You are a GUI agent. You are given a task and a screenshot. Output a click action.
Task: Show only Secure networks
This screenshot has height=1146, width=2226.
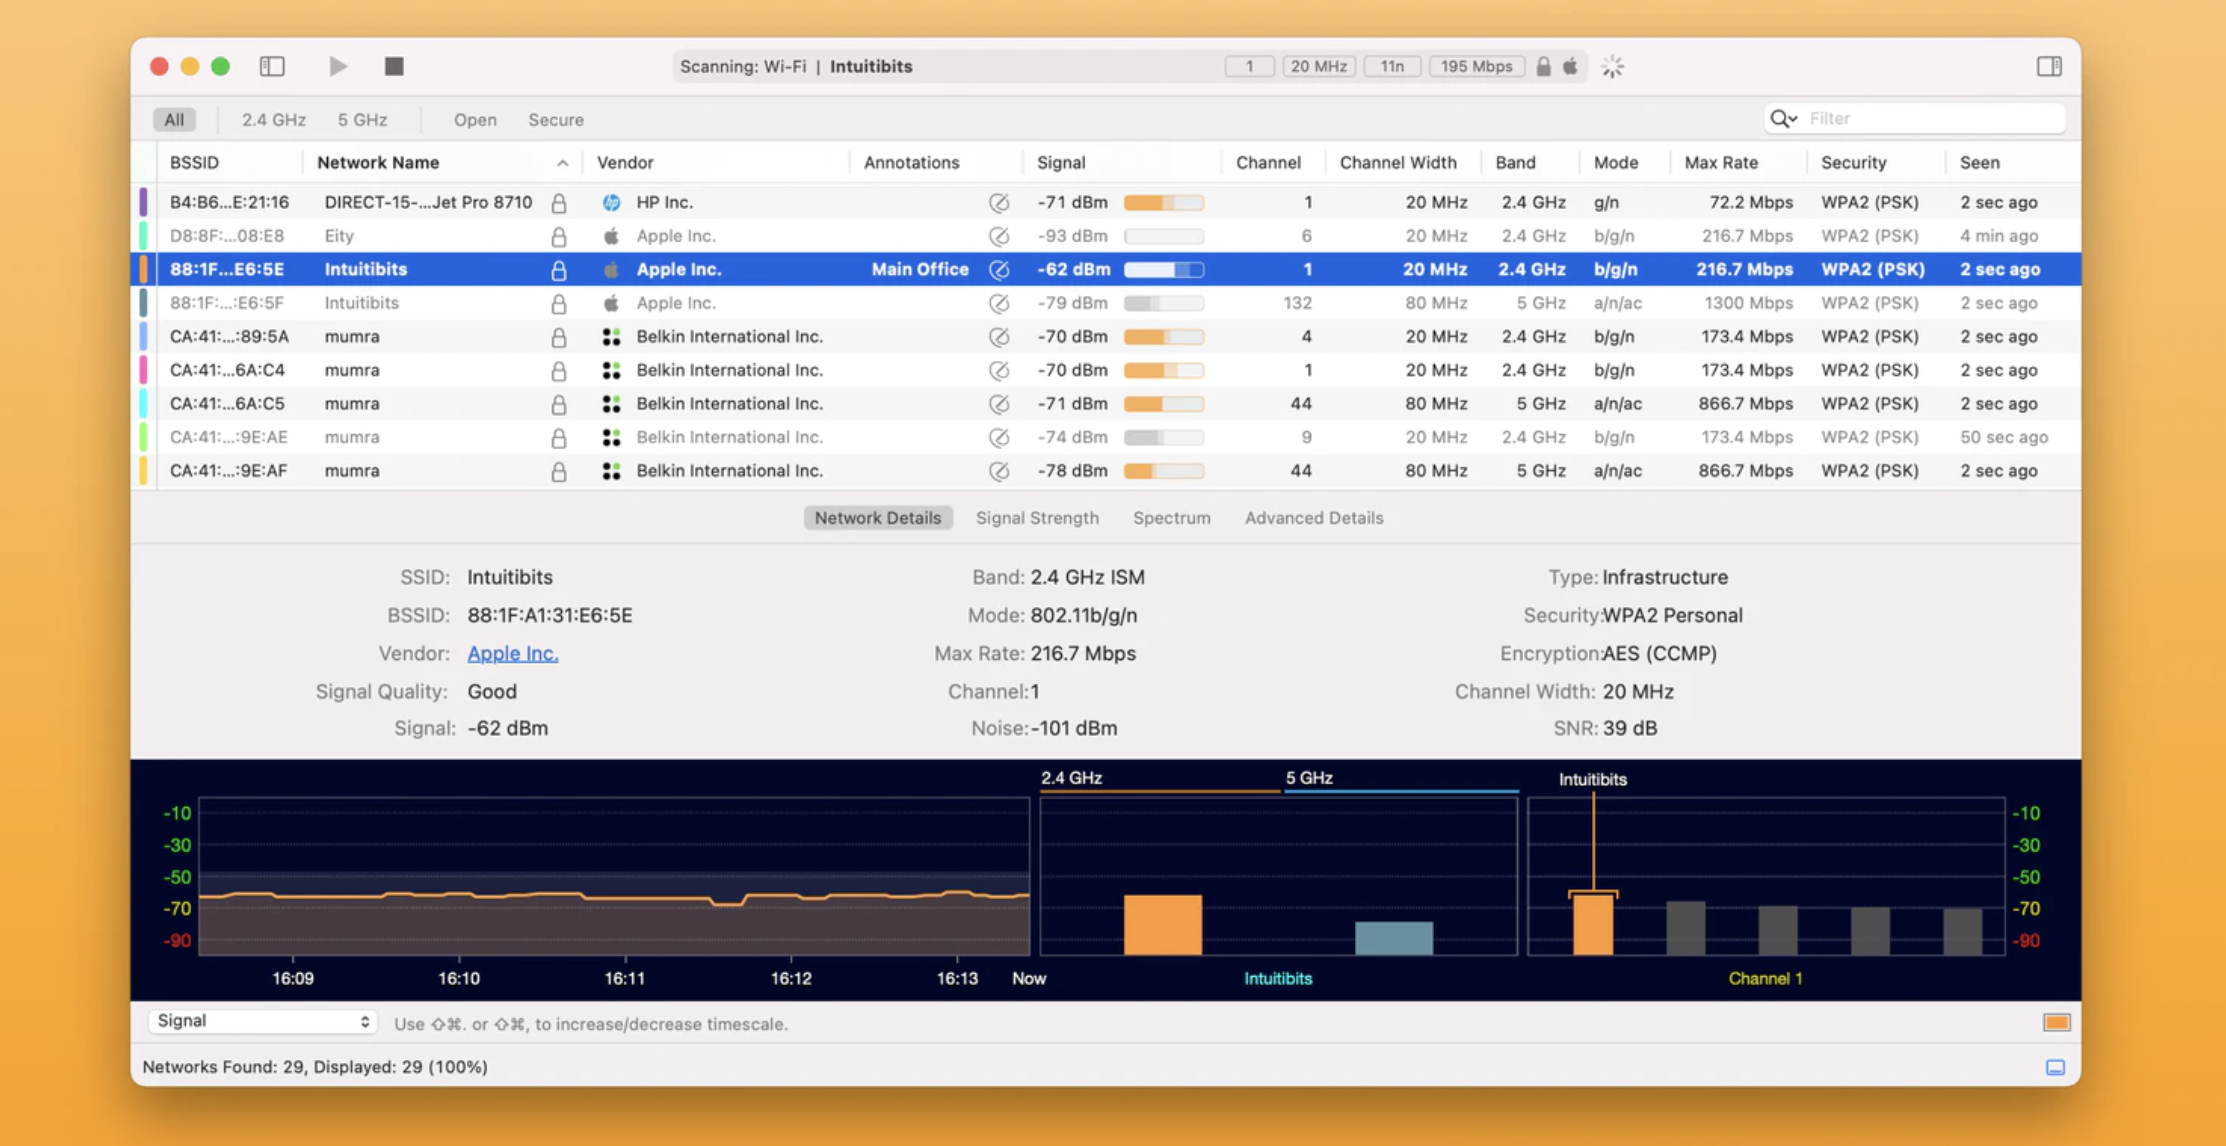pyautogui.click(x=556, y=119)
